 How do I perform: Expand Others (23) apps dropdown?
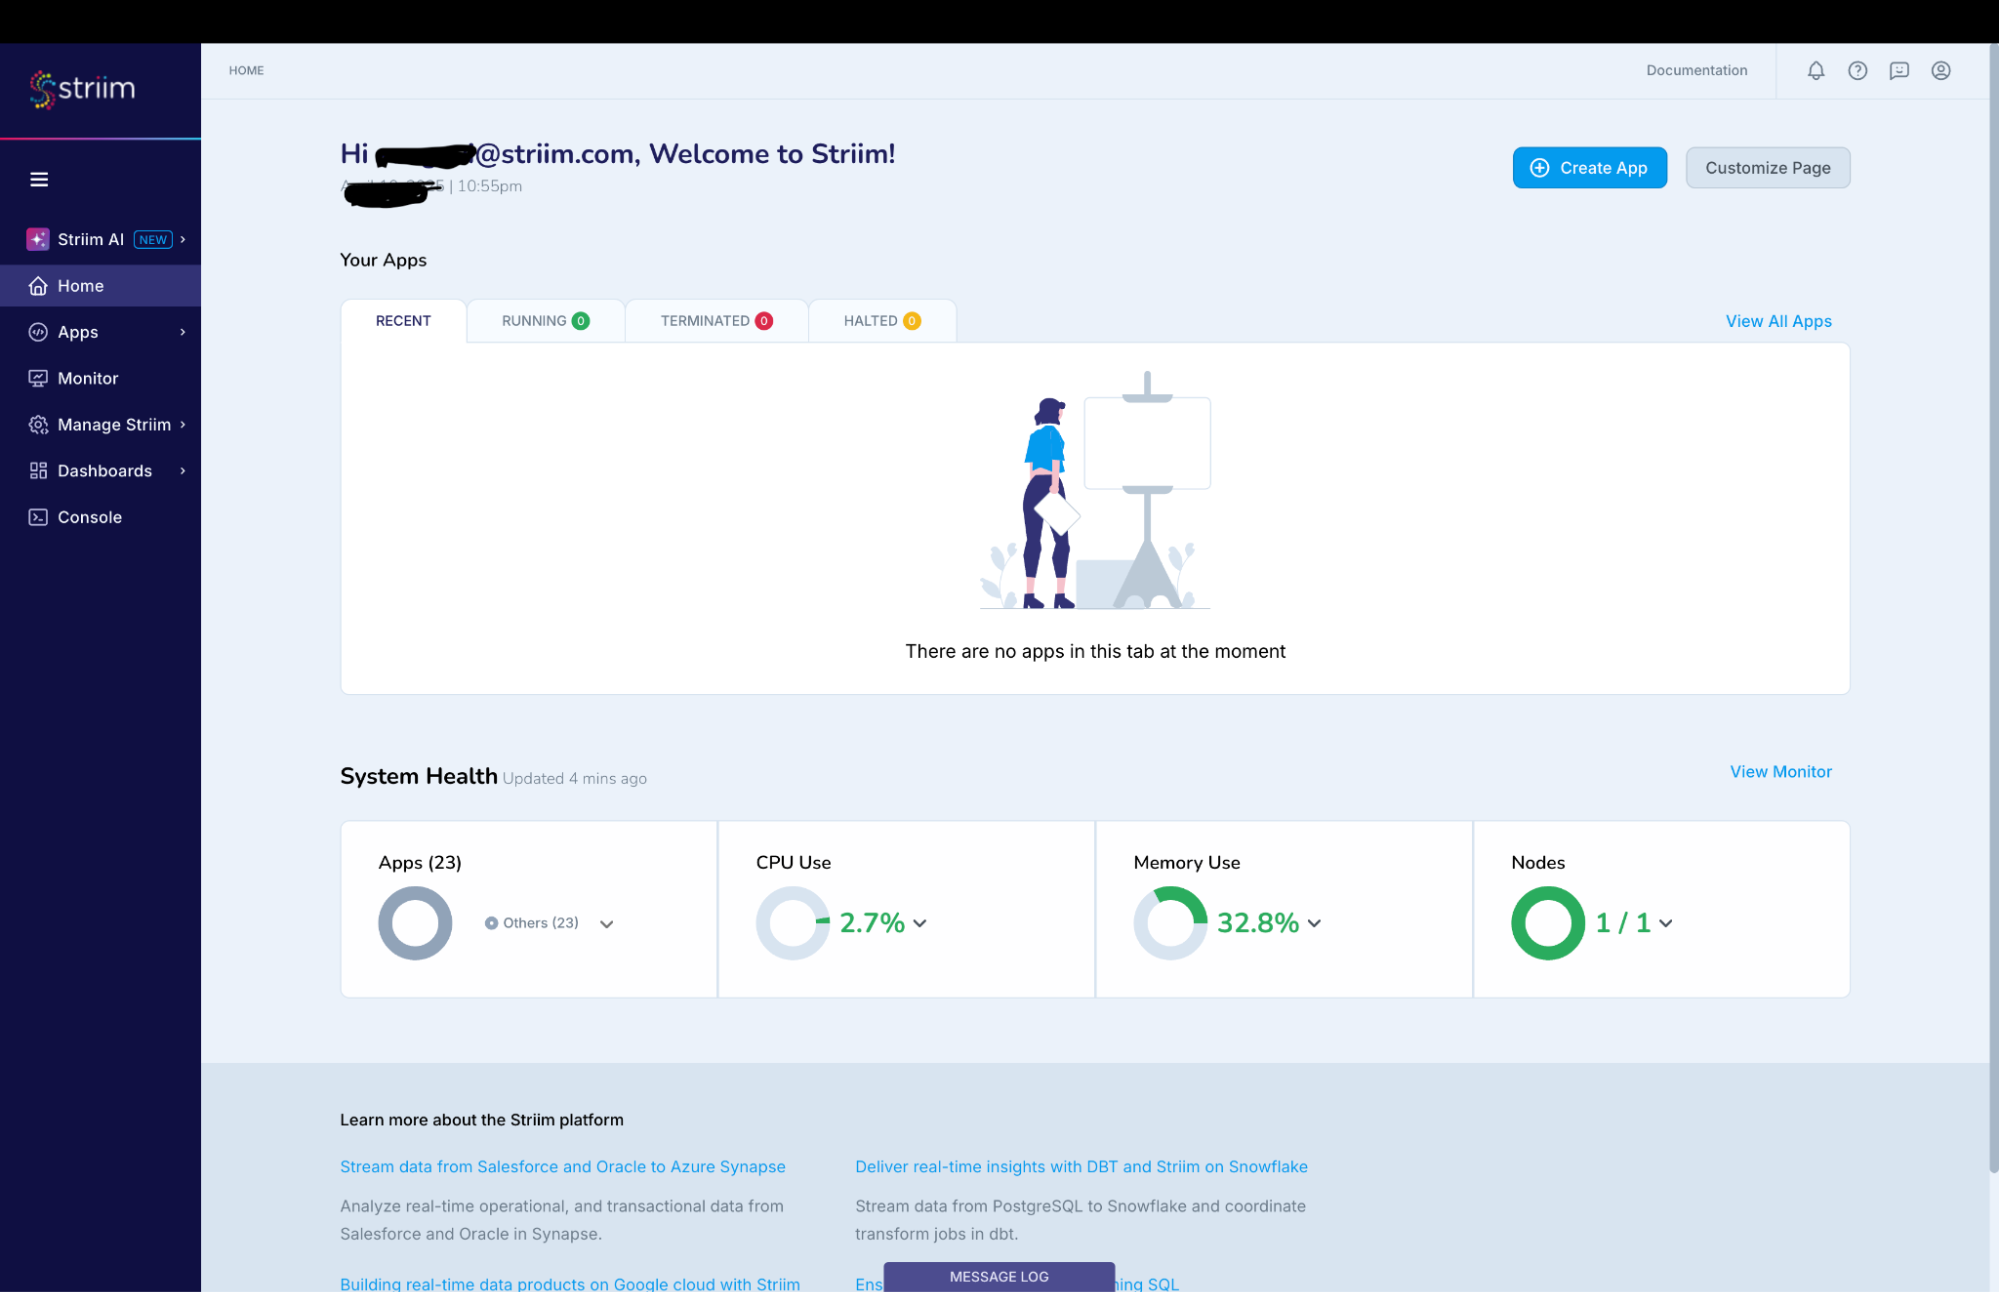[606, 924]
